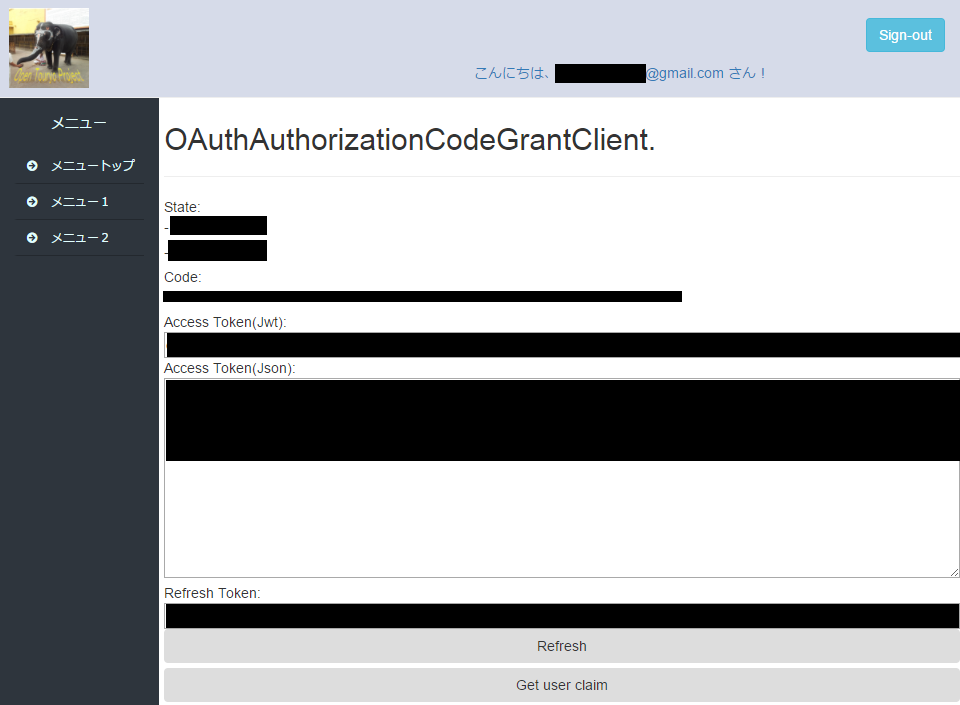The height and width of the screenshot is (705, 960).
Task: Click the redacted Refresh Token value
Action: coord(562,615)
